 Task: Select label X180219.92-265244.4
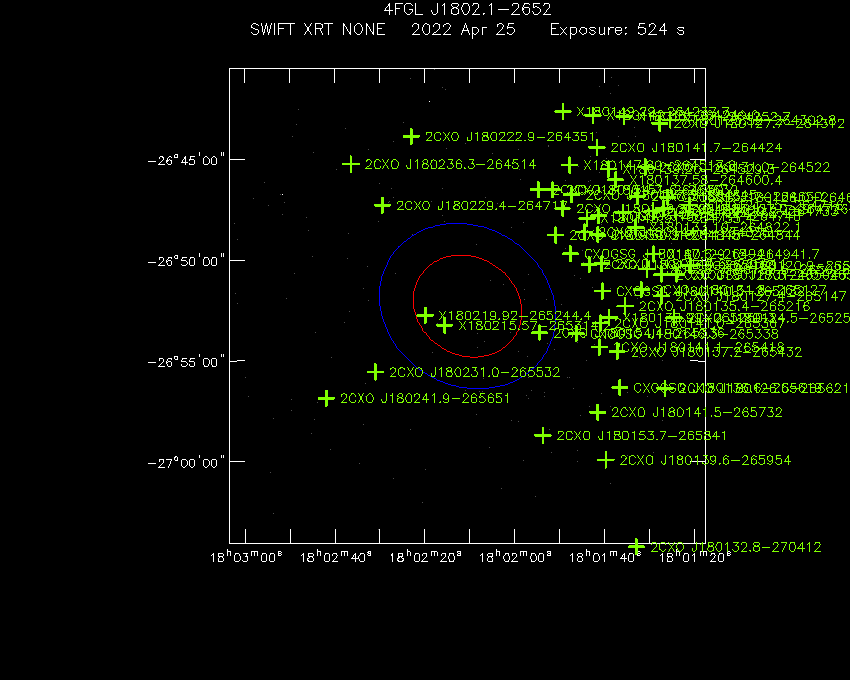[x=514, y=316]
